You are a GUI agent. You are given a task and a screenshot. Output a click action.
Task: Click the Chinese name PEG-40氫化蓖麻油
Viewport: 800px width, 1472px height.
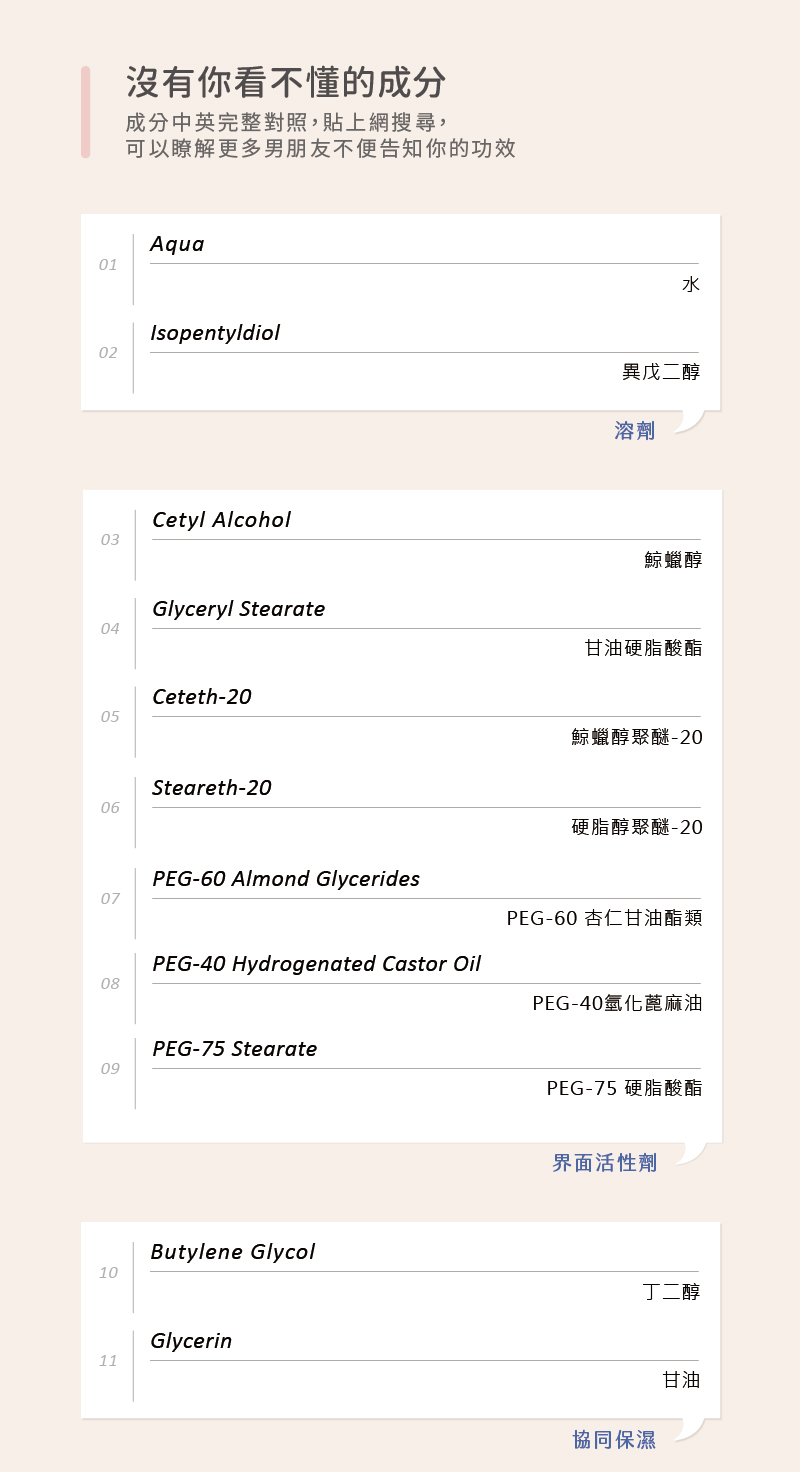tap(617, 1003)
